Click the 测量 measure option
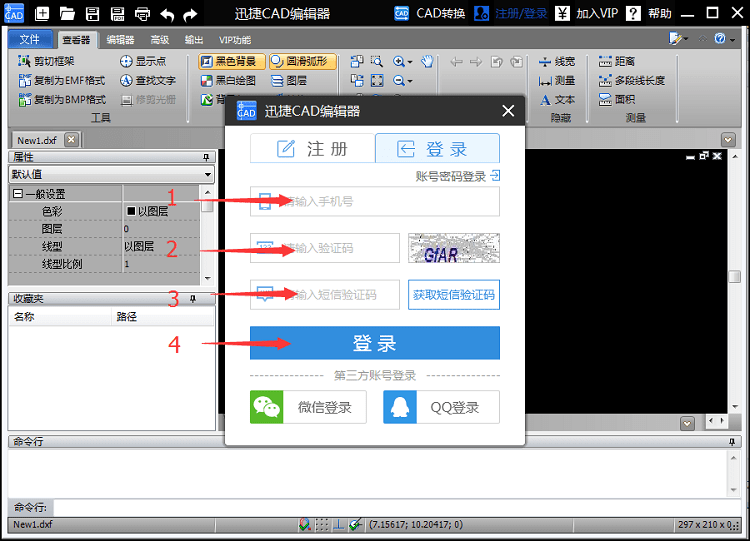 click(x=557, y=81)
